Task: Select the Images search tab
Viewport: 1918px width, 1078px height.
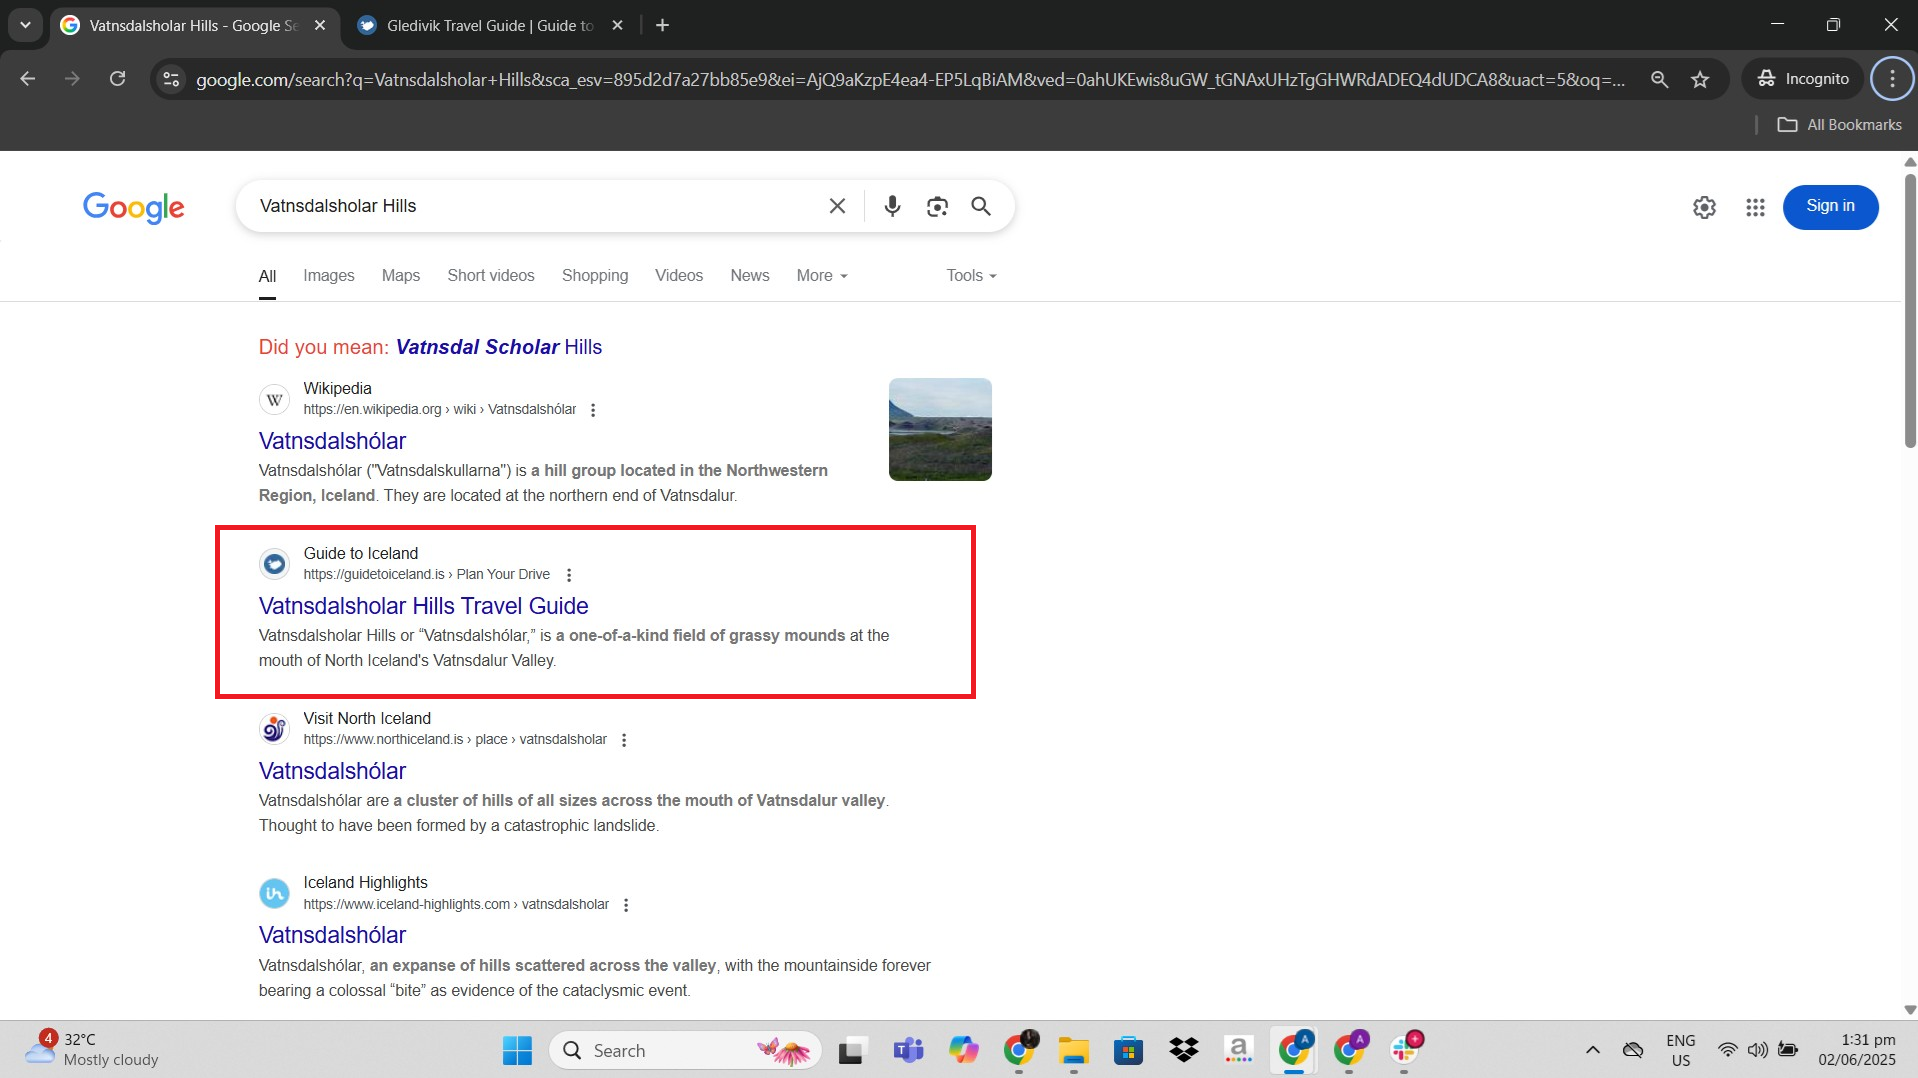Action: pos(329,276)
